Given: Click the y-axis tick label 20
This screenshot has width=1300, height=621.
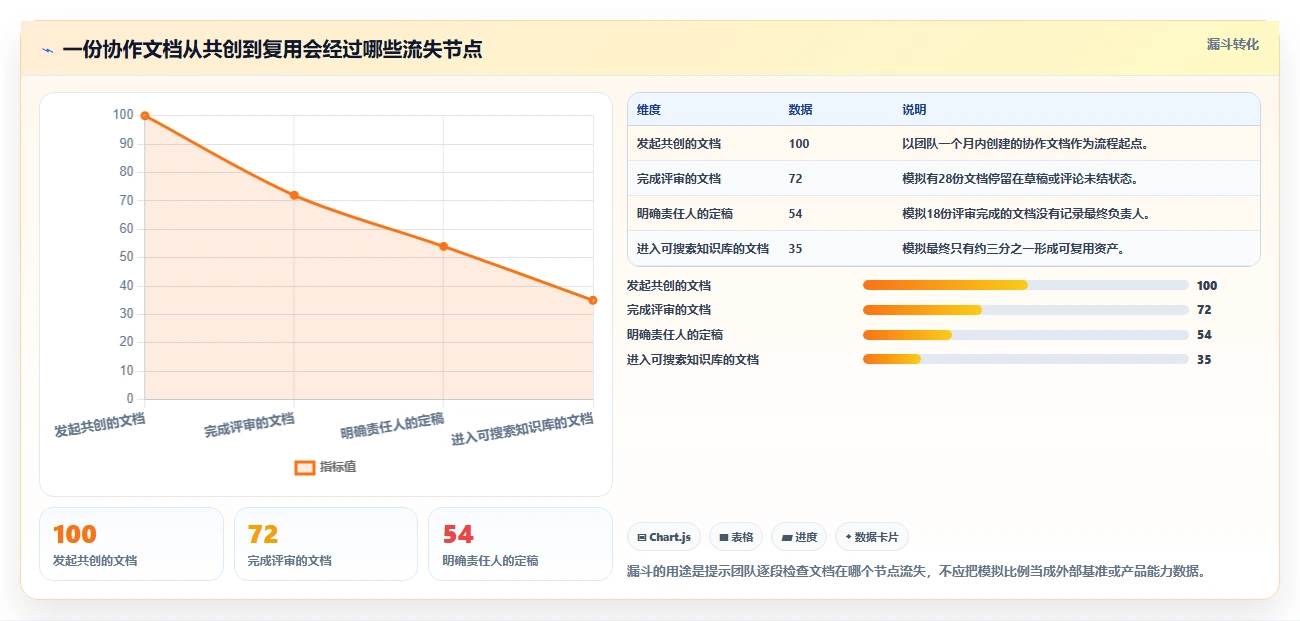Looking at the screenshot, I should 124,342.
